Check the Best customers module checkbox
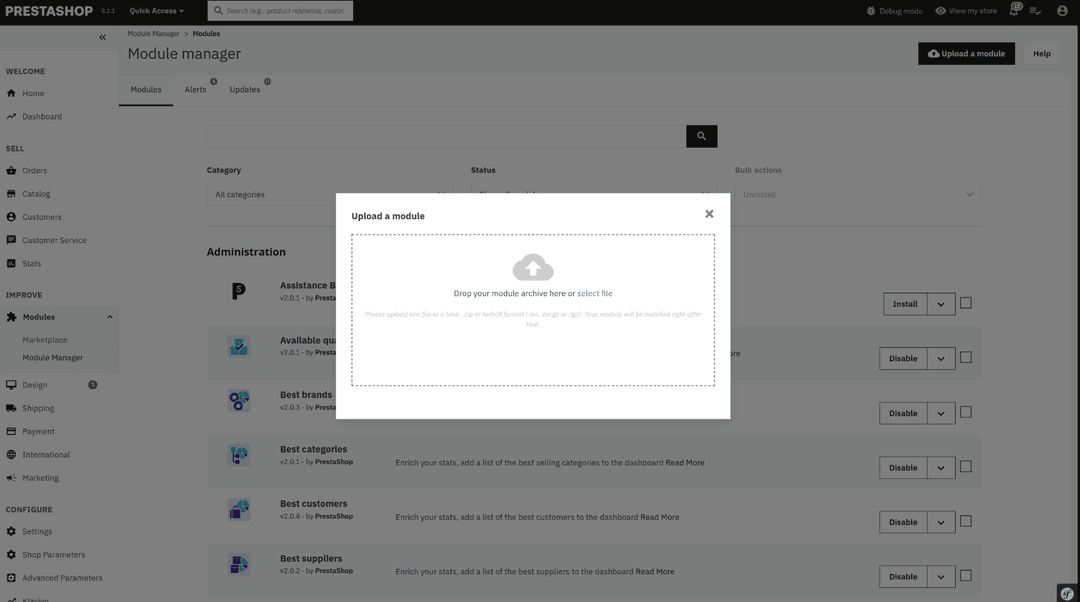This screenshot has height=602, width=1080. click(x=966, y=521)
